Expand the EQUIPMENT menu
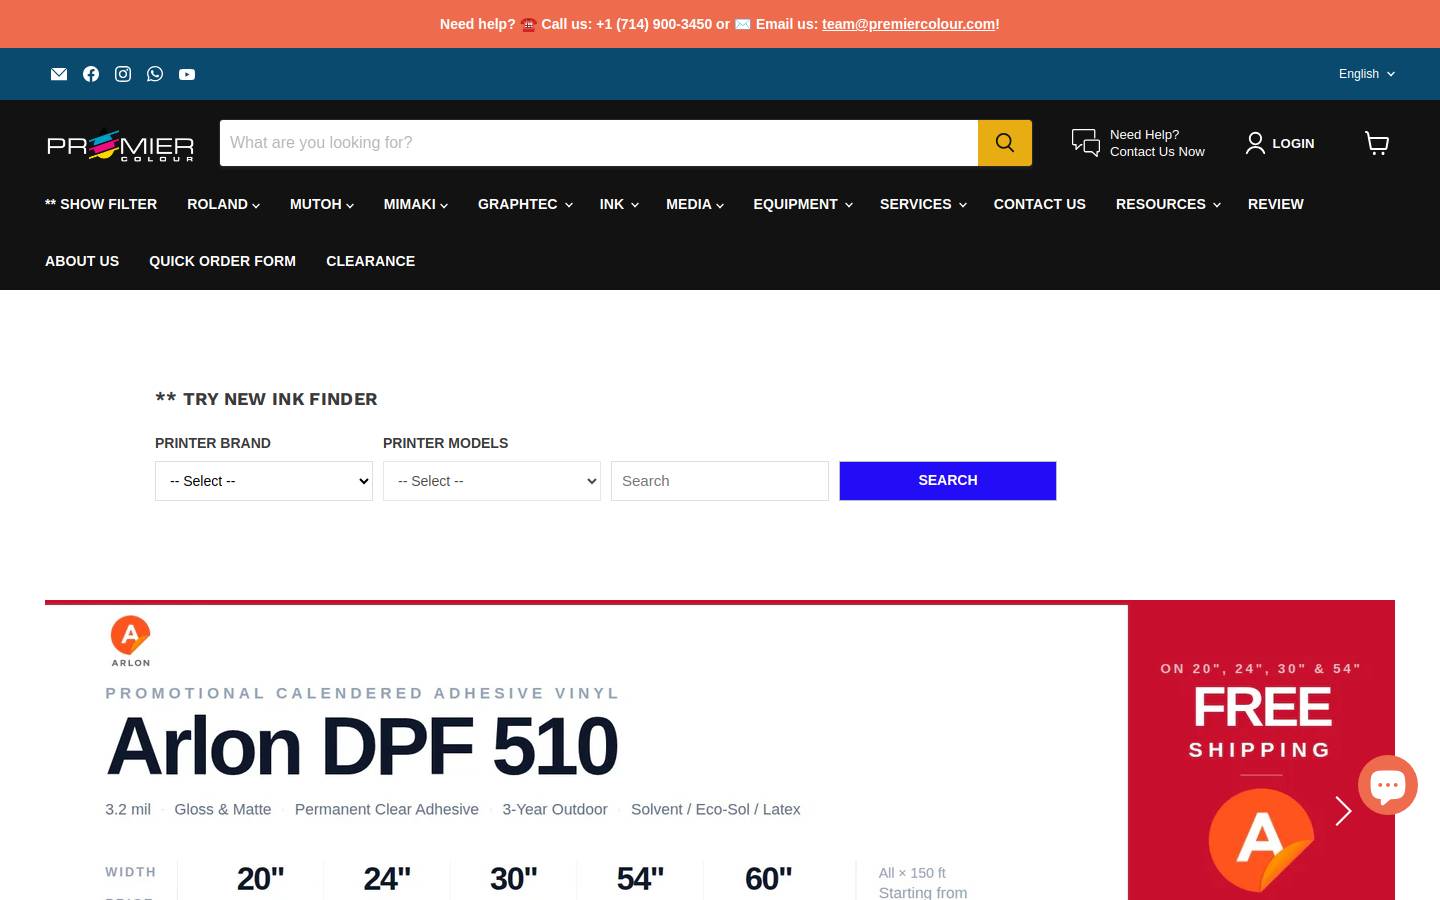The width and height of the screenshot is (1440, 900). click(803, 204)
